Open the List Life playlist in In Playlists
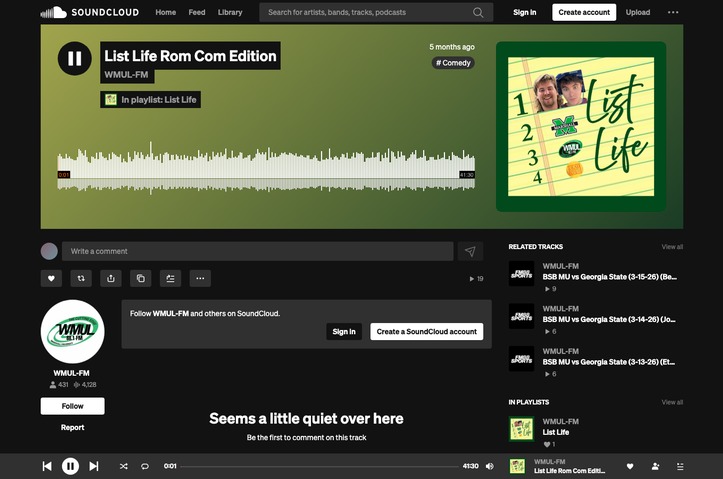723x479 pixels. click(556, 432)
